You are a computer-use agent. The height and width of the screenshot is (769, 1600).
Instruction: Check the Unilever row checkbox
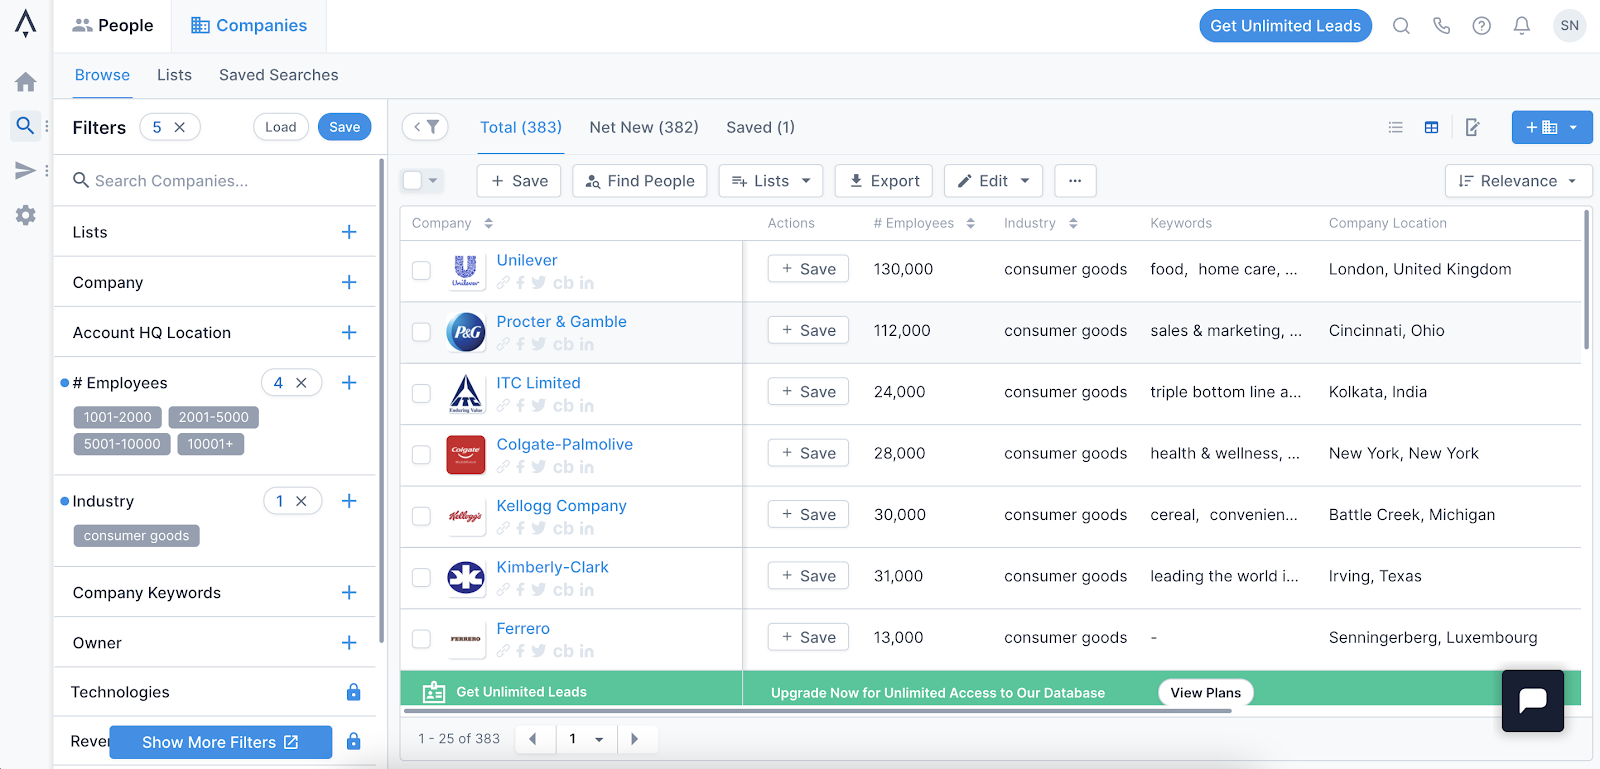[422, 270]
